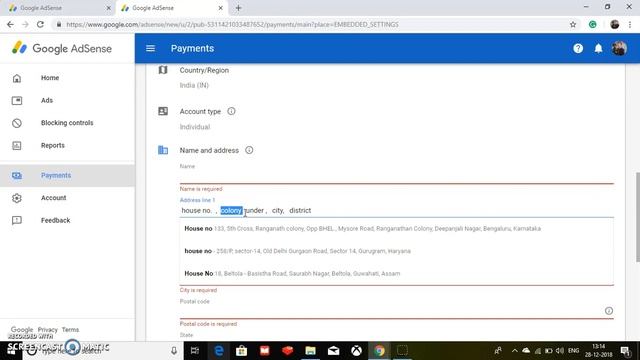Select the Gurugram, Haryana address suggestion
Screen dimensions: 640x360
396,251
